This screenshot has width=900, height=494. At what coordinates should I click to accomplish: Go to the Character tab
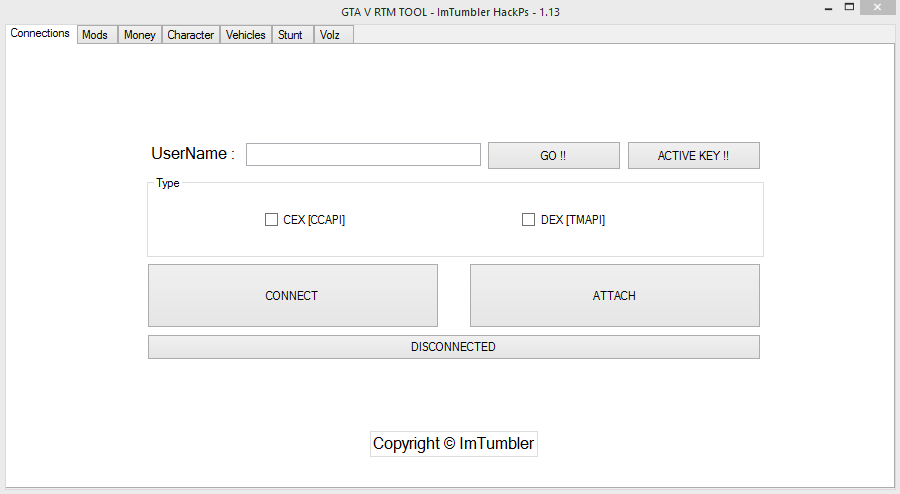click(190, 35)
